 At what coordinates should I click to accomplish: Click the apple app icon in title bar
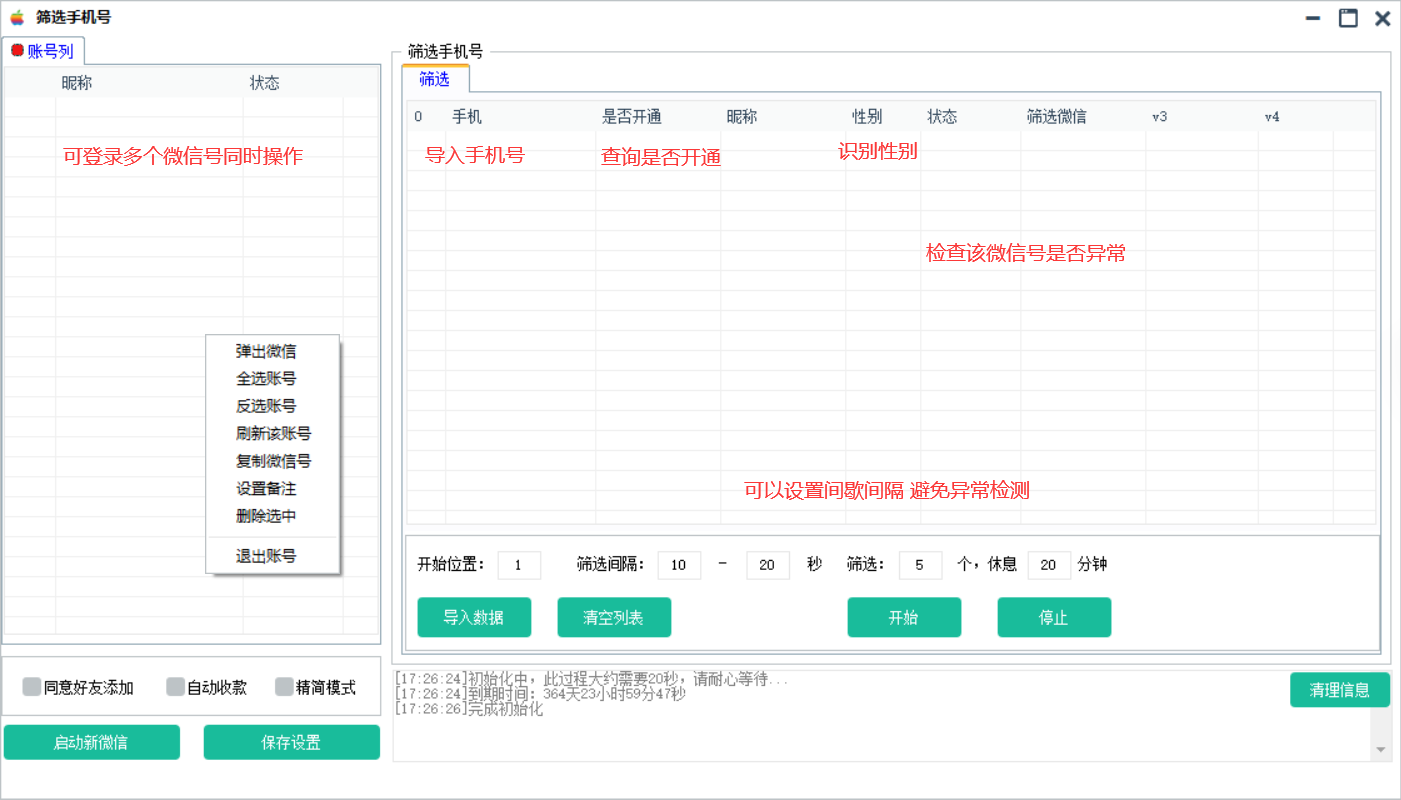pos(16,17)
